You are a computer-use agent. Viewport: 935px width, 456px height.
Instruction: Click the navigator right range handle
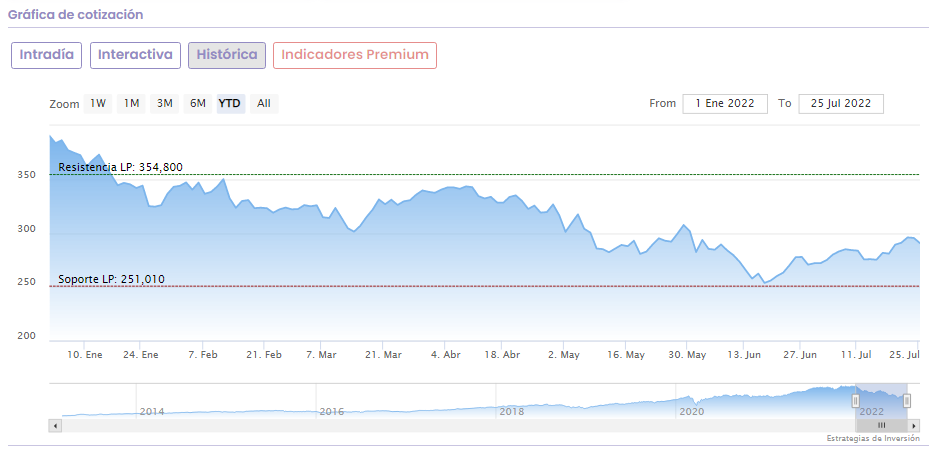(x=907, y=400)
